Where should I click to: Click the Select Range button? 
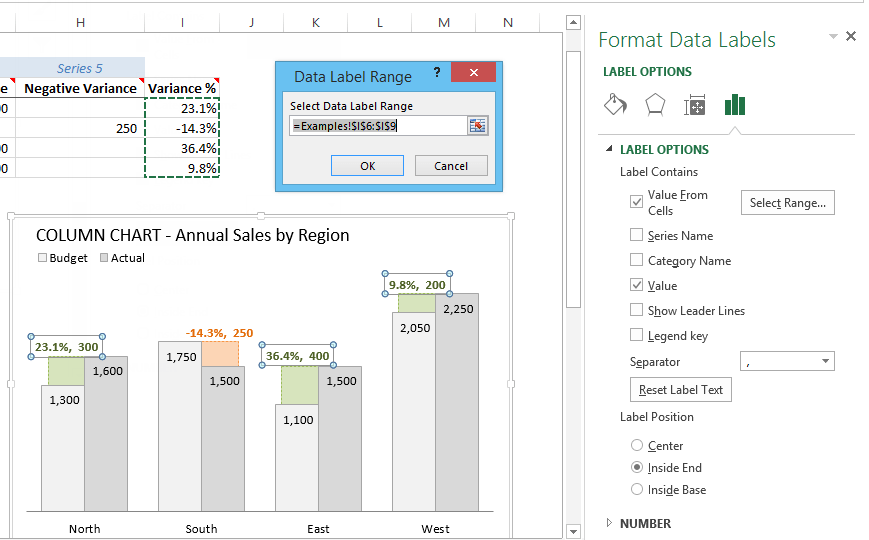click(788, 203)
